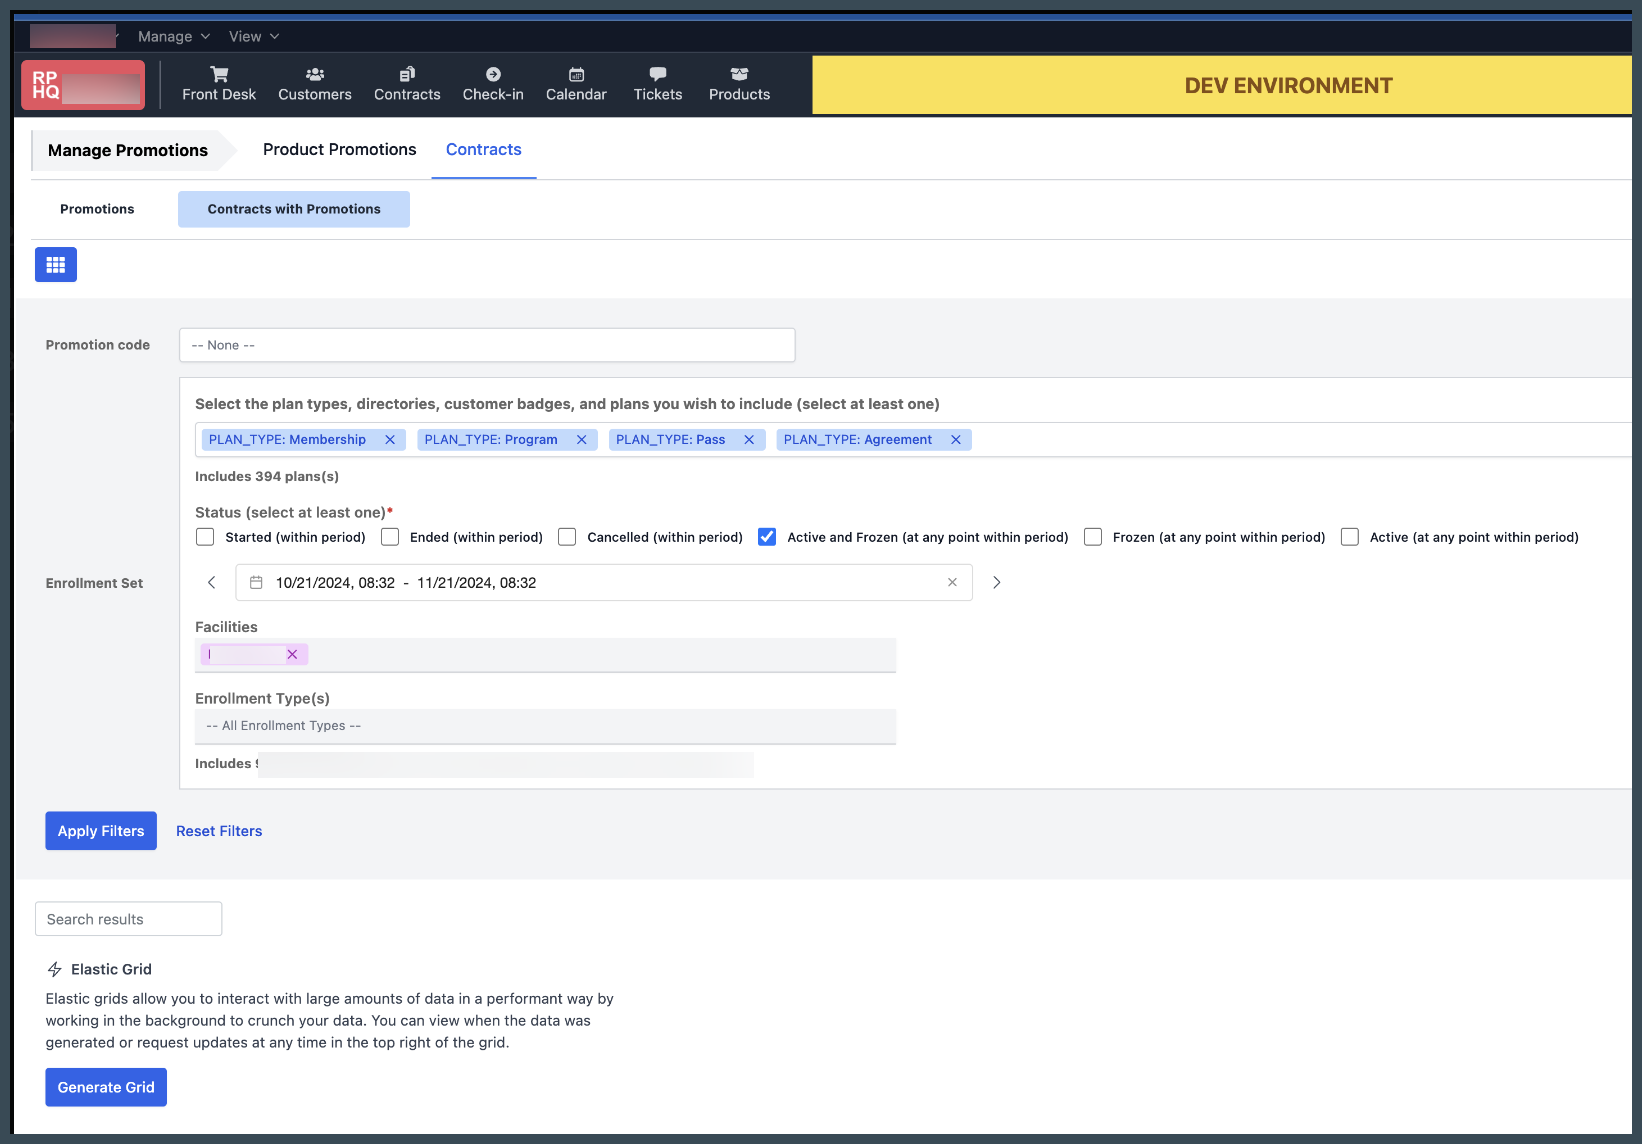1642x1144 pixels.
Task: Open the Contracts document icon
Action: coord(407,74)
